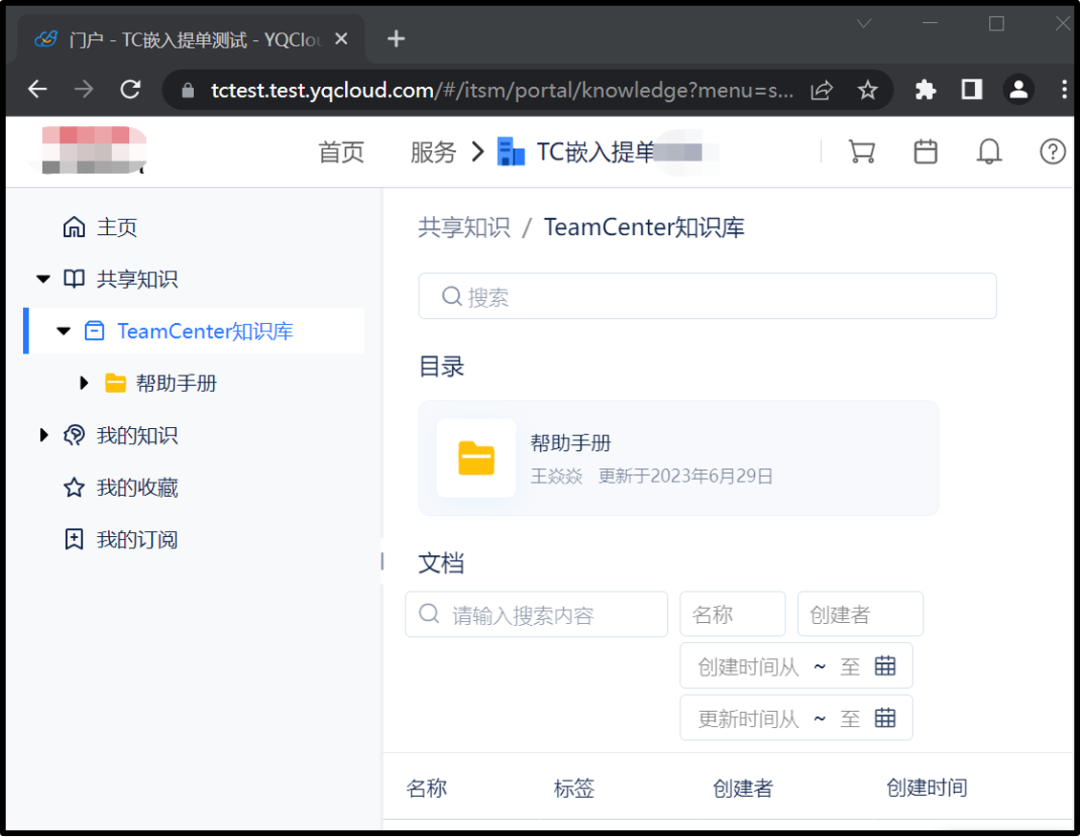Open the help question mark icon

pyautogui.click(x=1052, y=151)
